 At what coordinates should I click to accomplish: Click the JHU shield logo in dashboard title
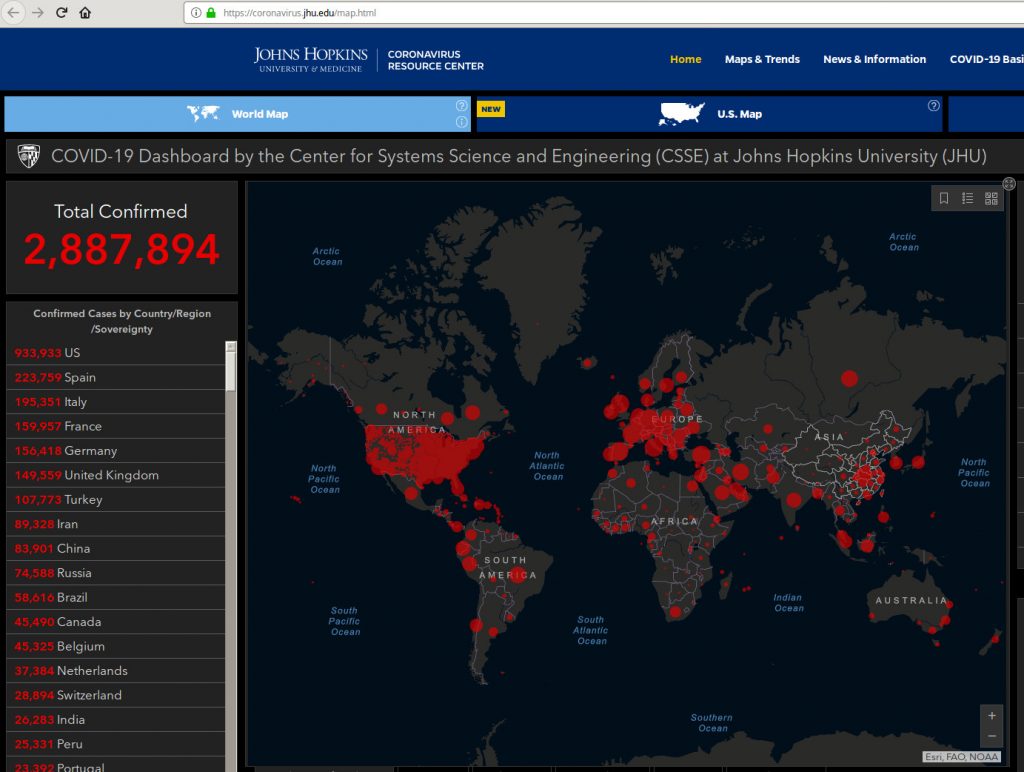click(28, 156)
